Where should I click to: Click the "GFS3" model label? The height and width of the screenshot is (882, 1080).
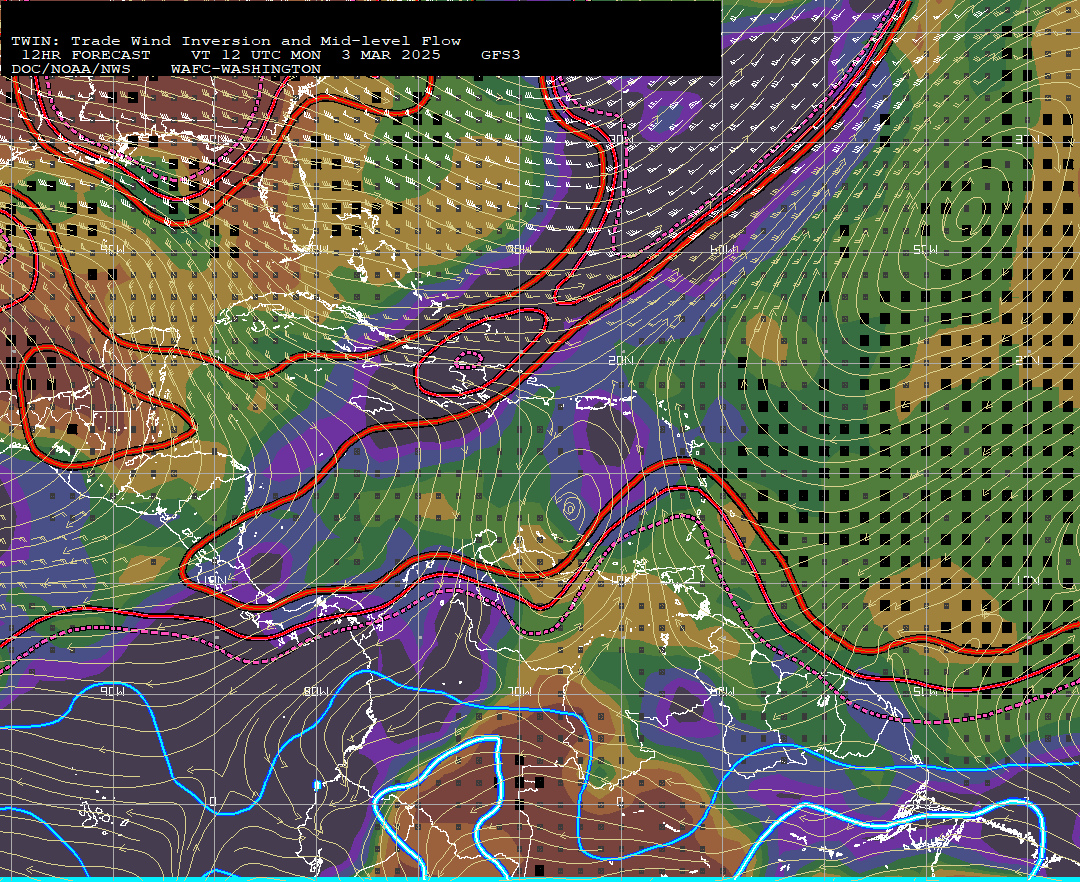(x=501, y=55)
